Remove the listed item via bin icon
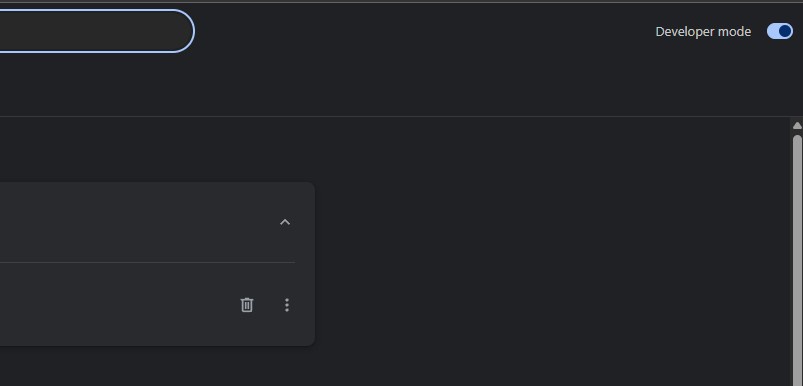This screenshot has width=803, height=386. pos(247,305)
